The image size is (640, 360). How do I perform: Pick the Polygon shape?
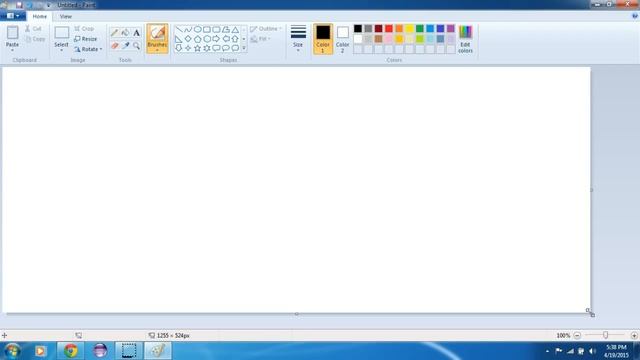click(226, 29)
